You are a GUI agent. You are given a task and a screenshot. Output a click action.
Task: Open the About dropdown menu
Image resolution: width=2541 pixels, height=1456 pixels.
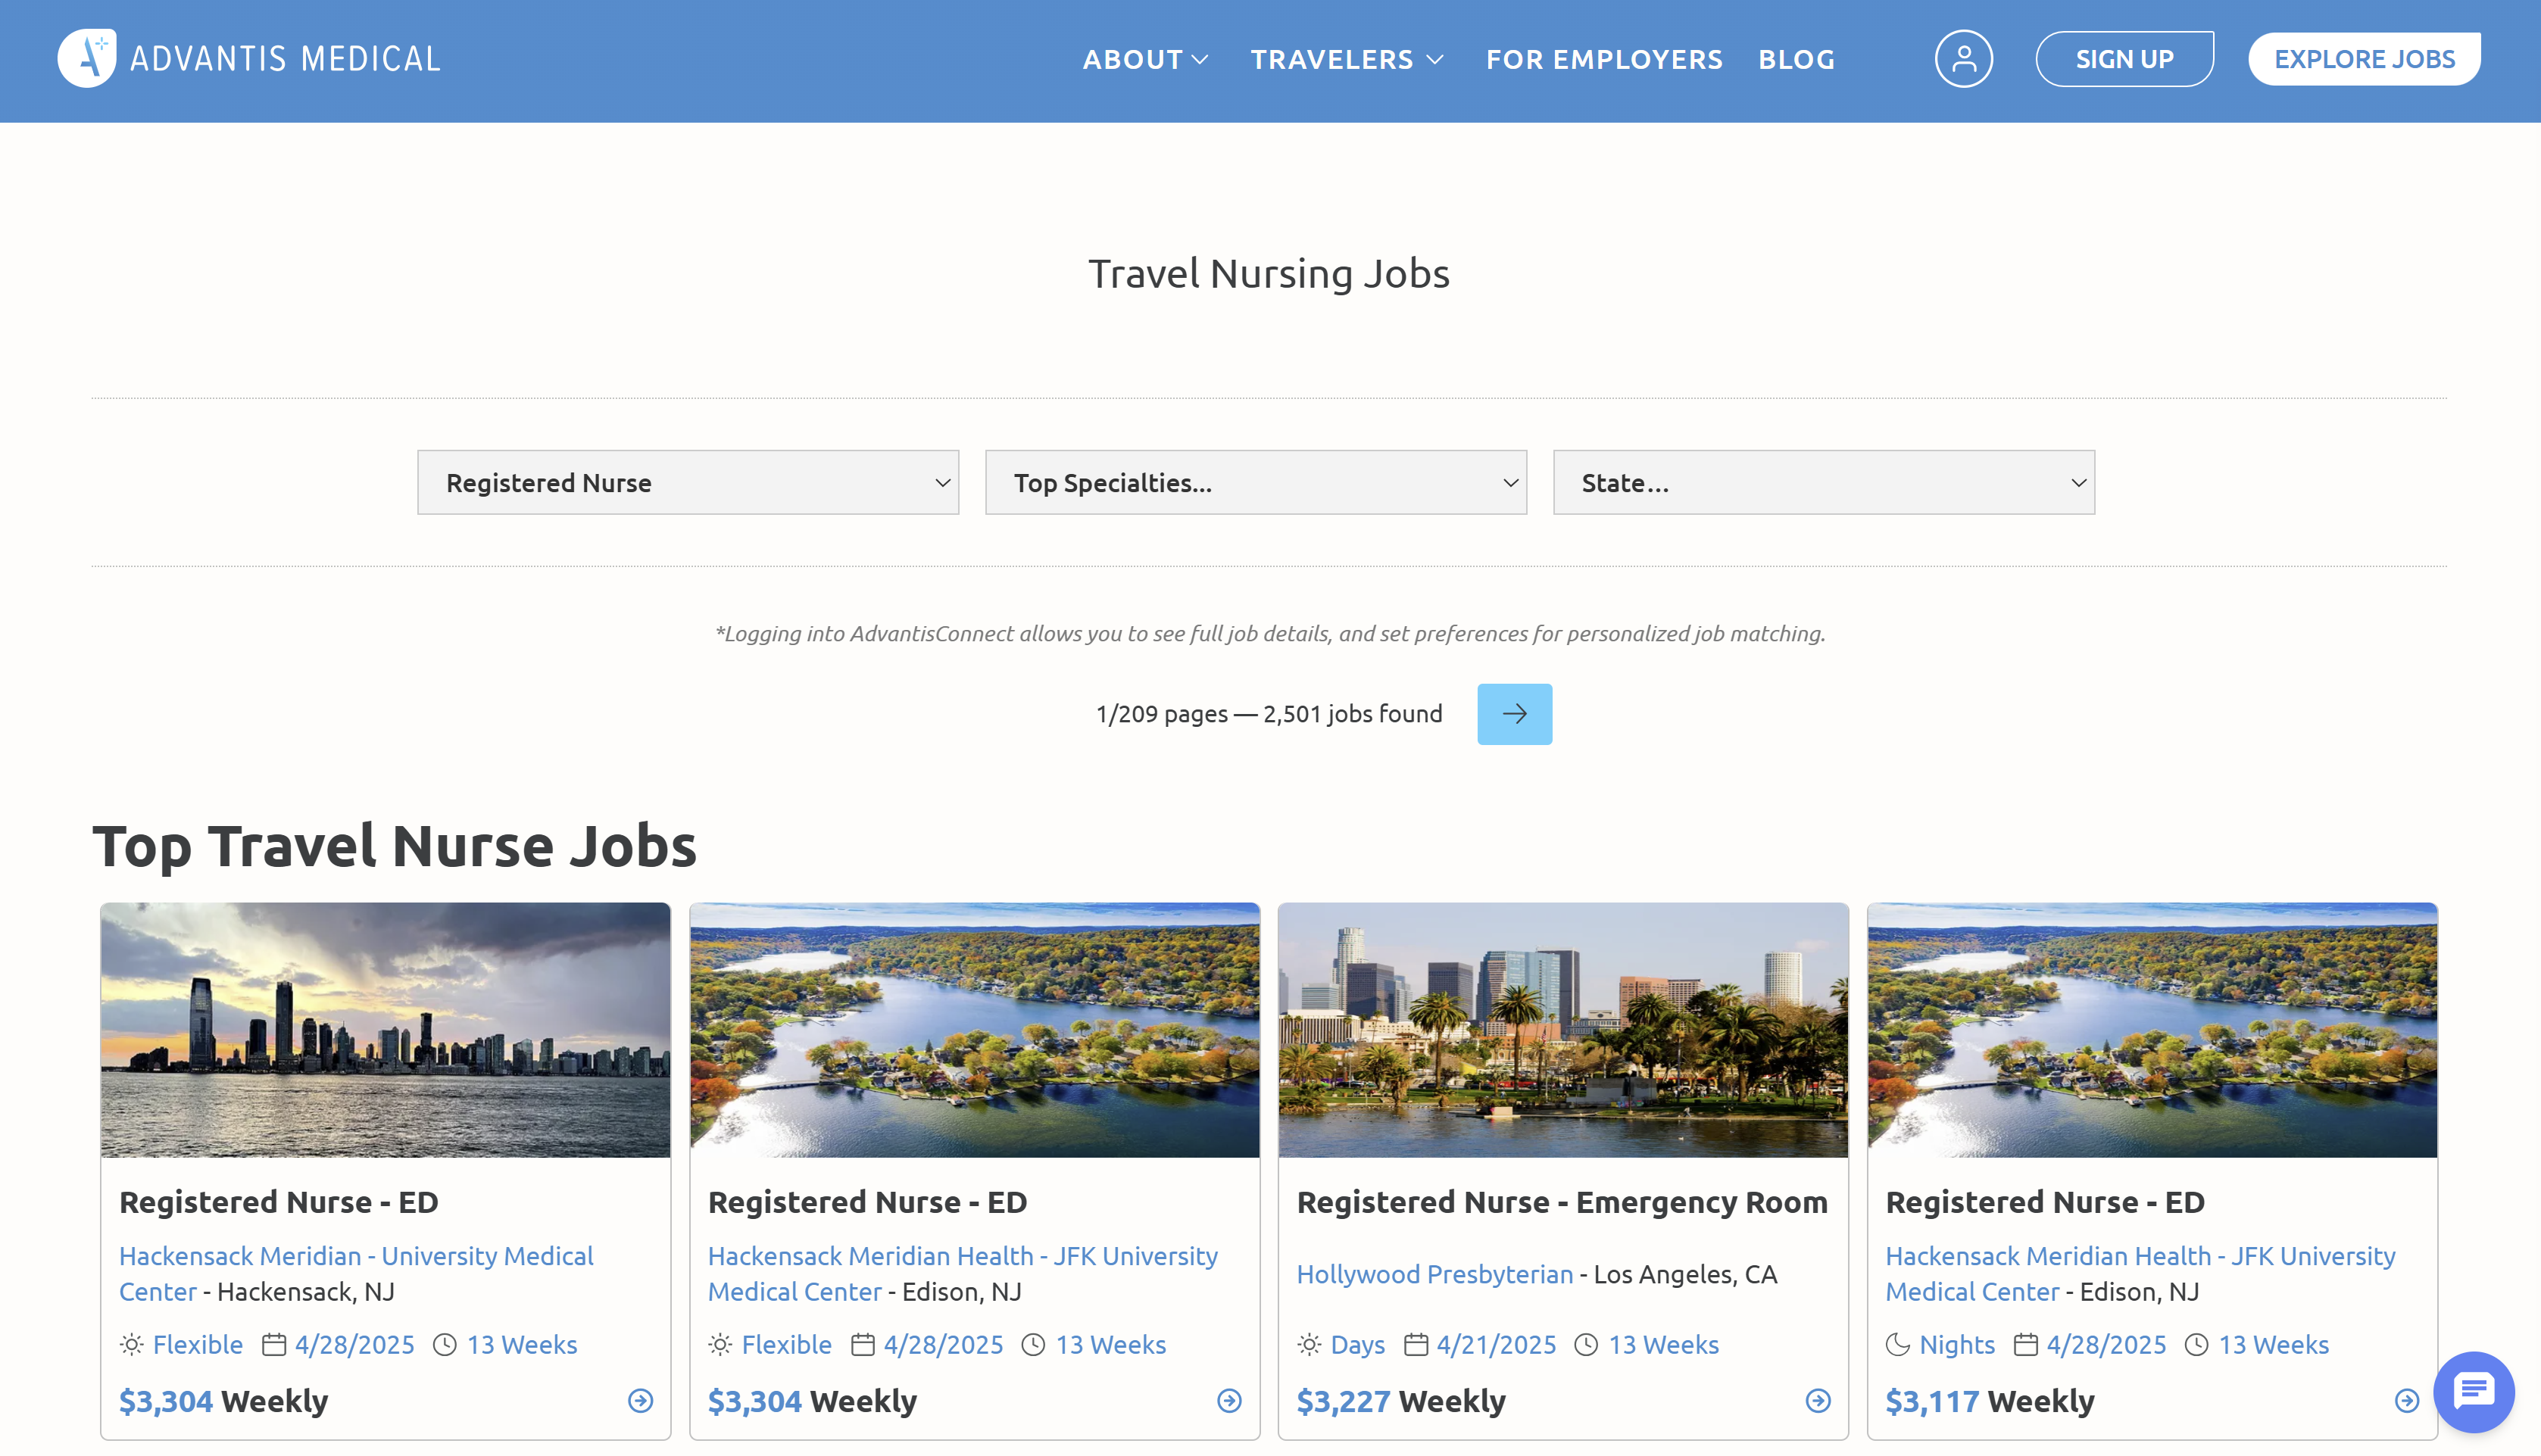tap(1145, 59)
